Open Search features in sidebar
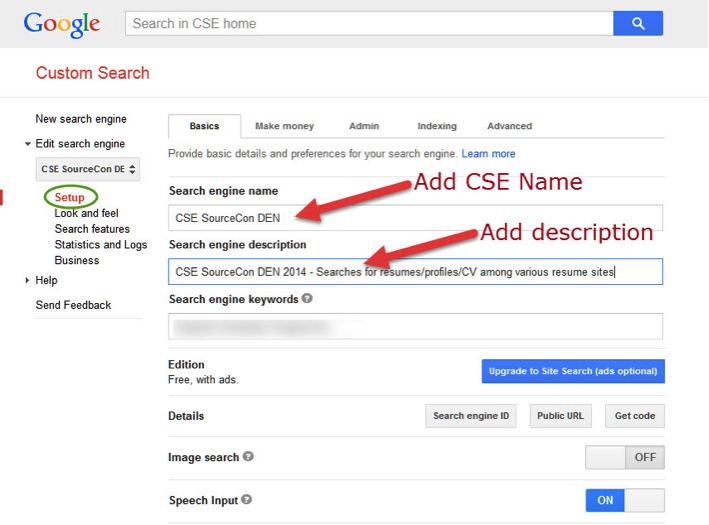This screenshot has width=709, height=525. coord(92,229)
